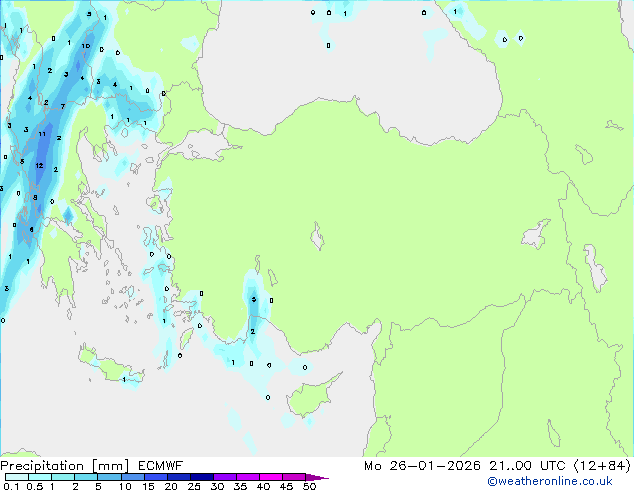Click the '15' legend scale label
The image size is (634, 490).
(x=148, y=486)
